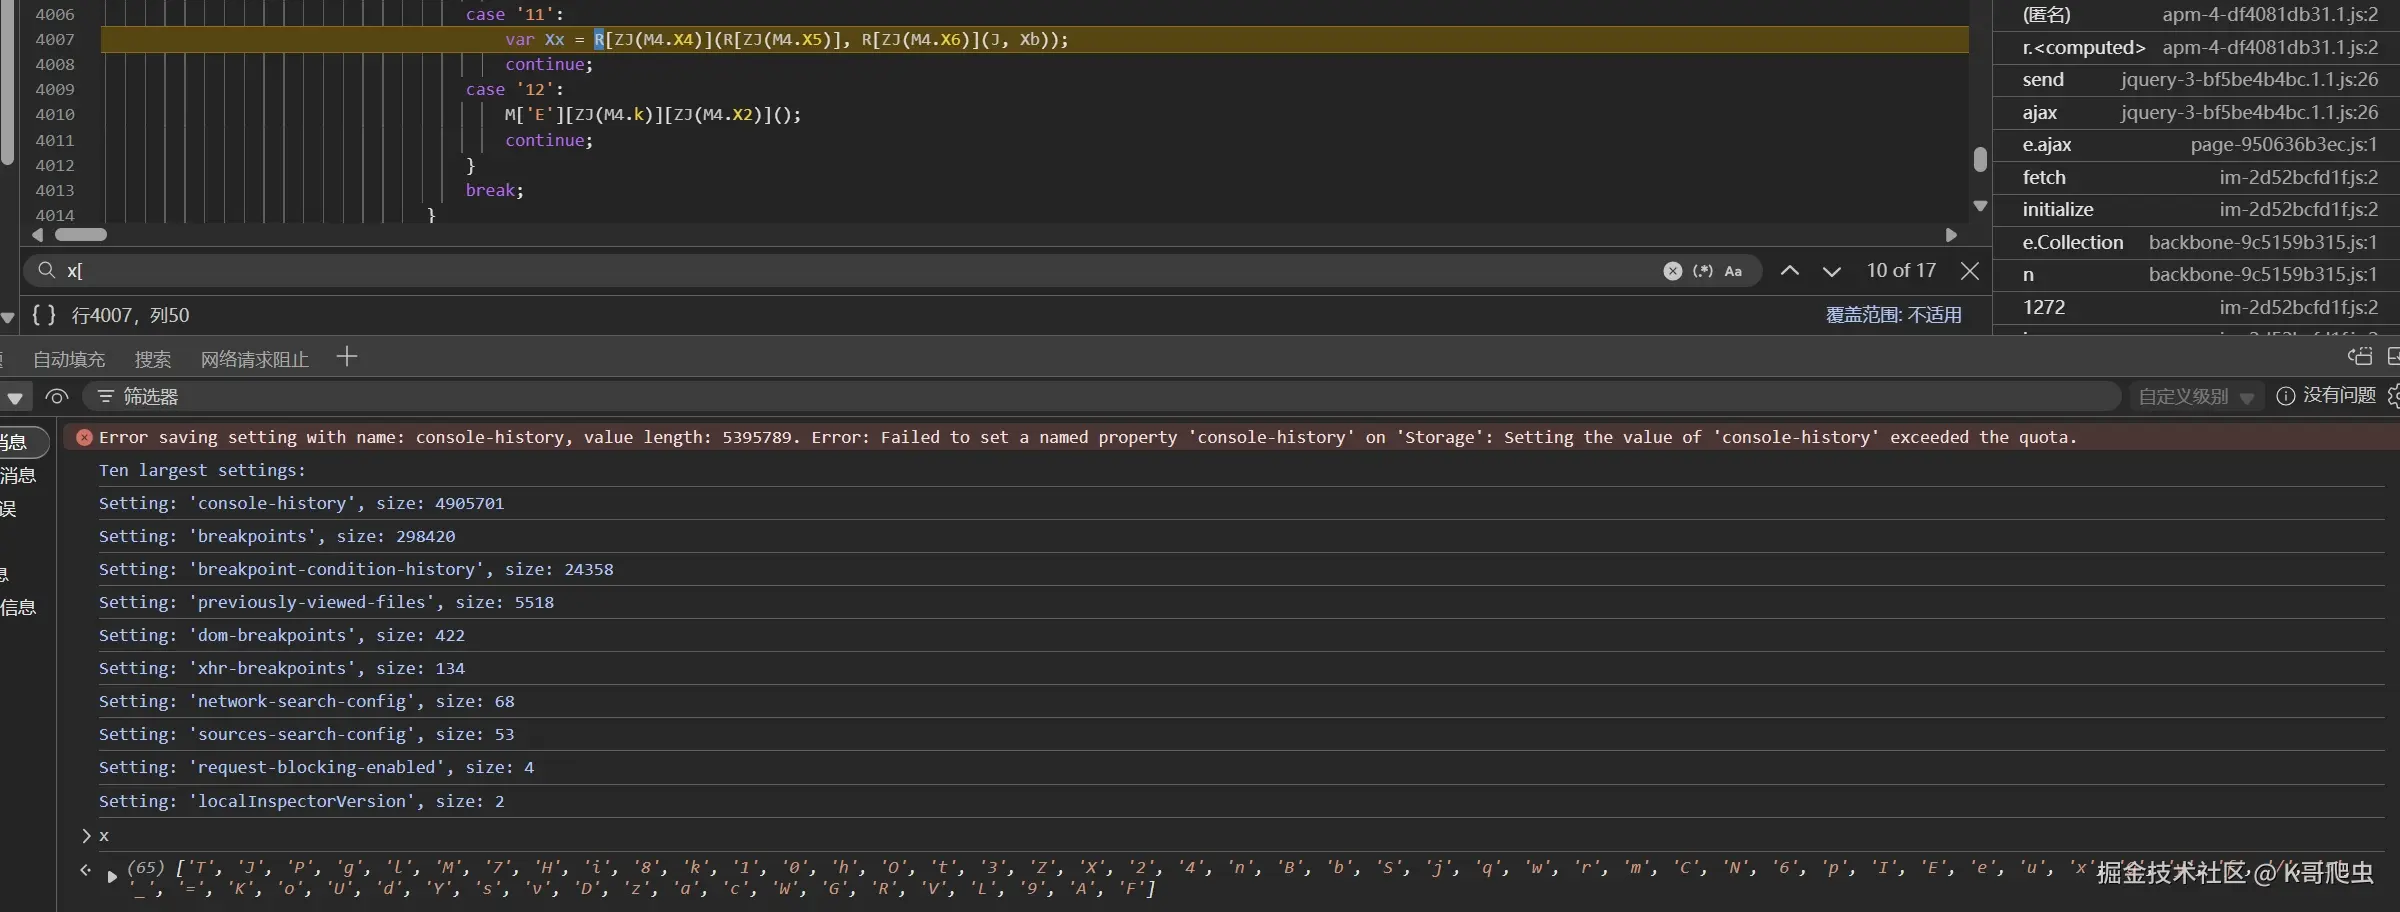Click pretty-print curly braces icon

tap(43, 315)
